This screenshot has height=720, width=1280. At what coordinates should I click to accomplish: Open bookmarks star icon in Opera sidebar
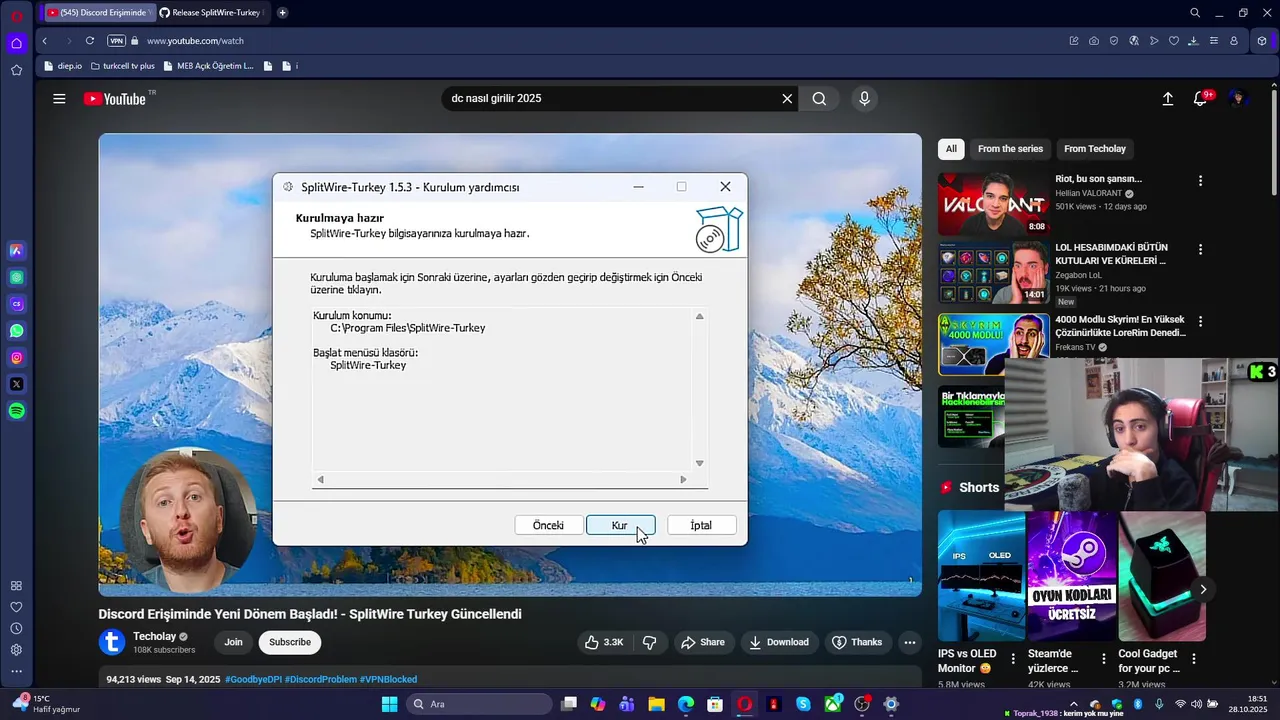[x=16, y=70]
